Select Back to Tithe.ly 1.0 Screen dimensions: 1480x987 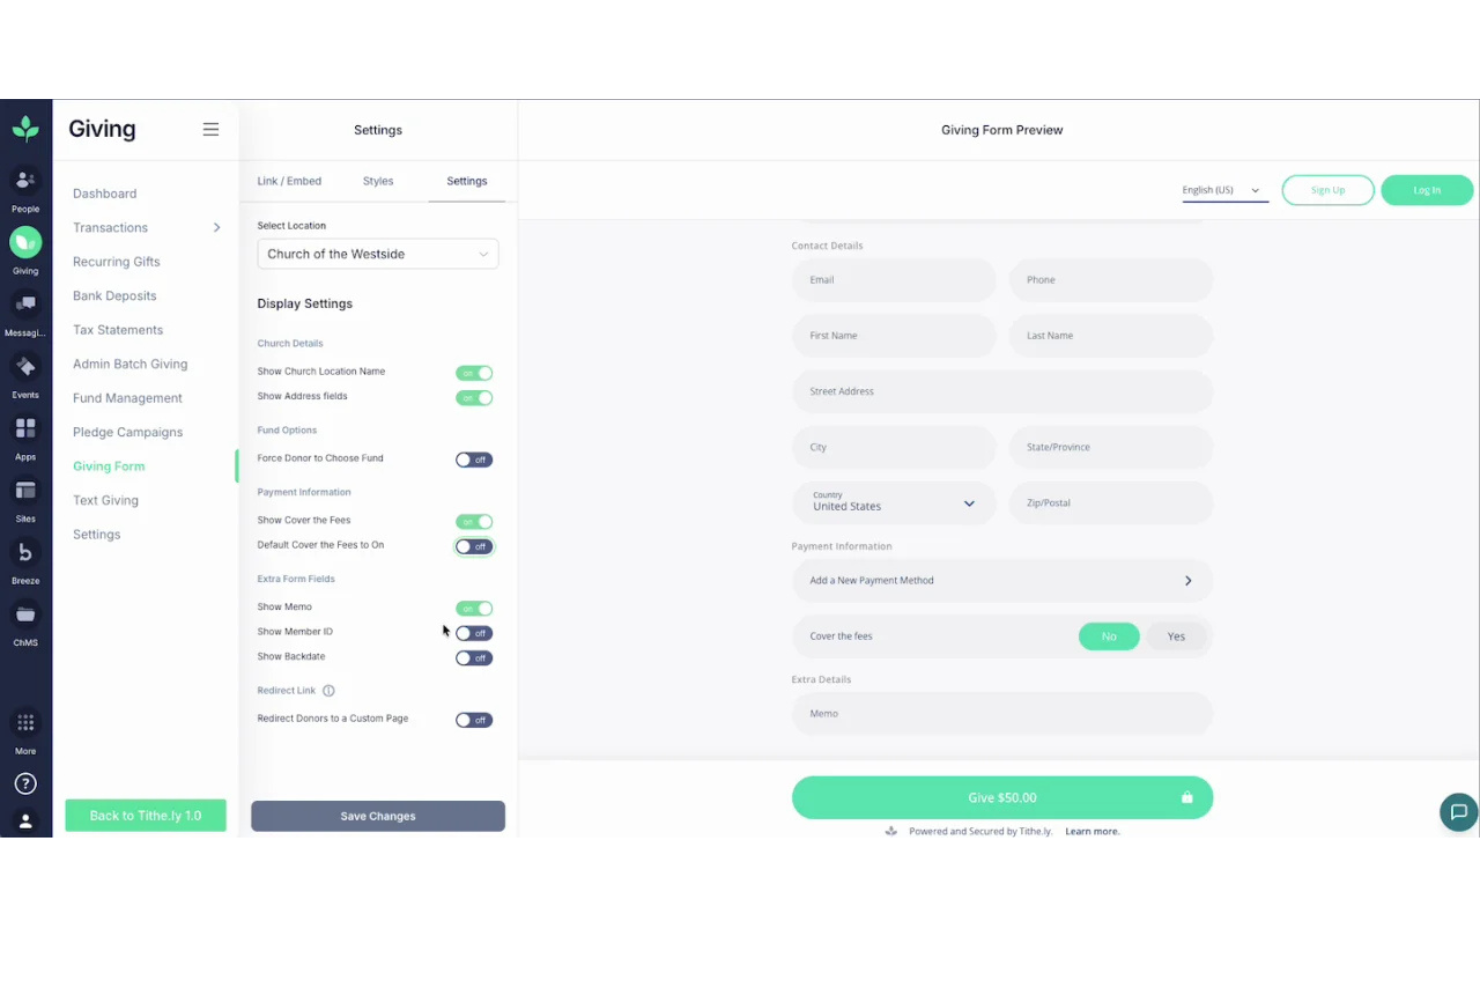[145, 815]
